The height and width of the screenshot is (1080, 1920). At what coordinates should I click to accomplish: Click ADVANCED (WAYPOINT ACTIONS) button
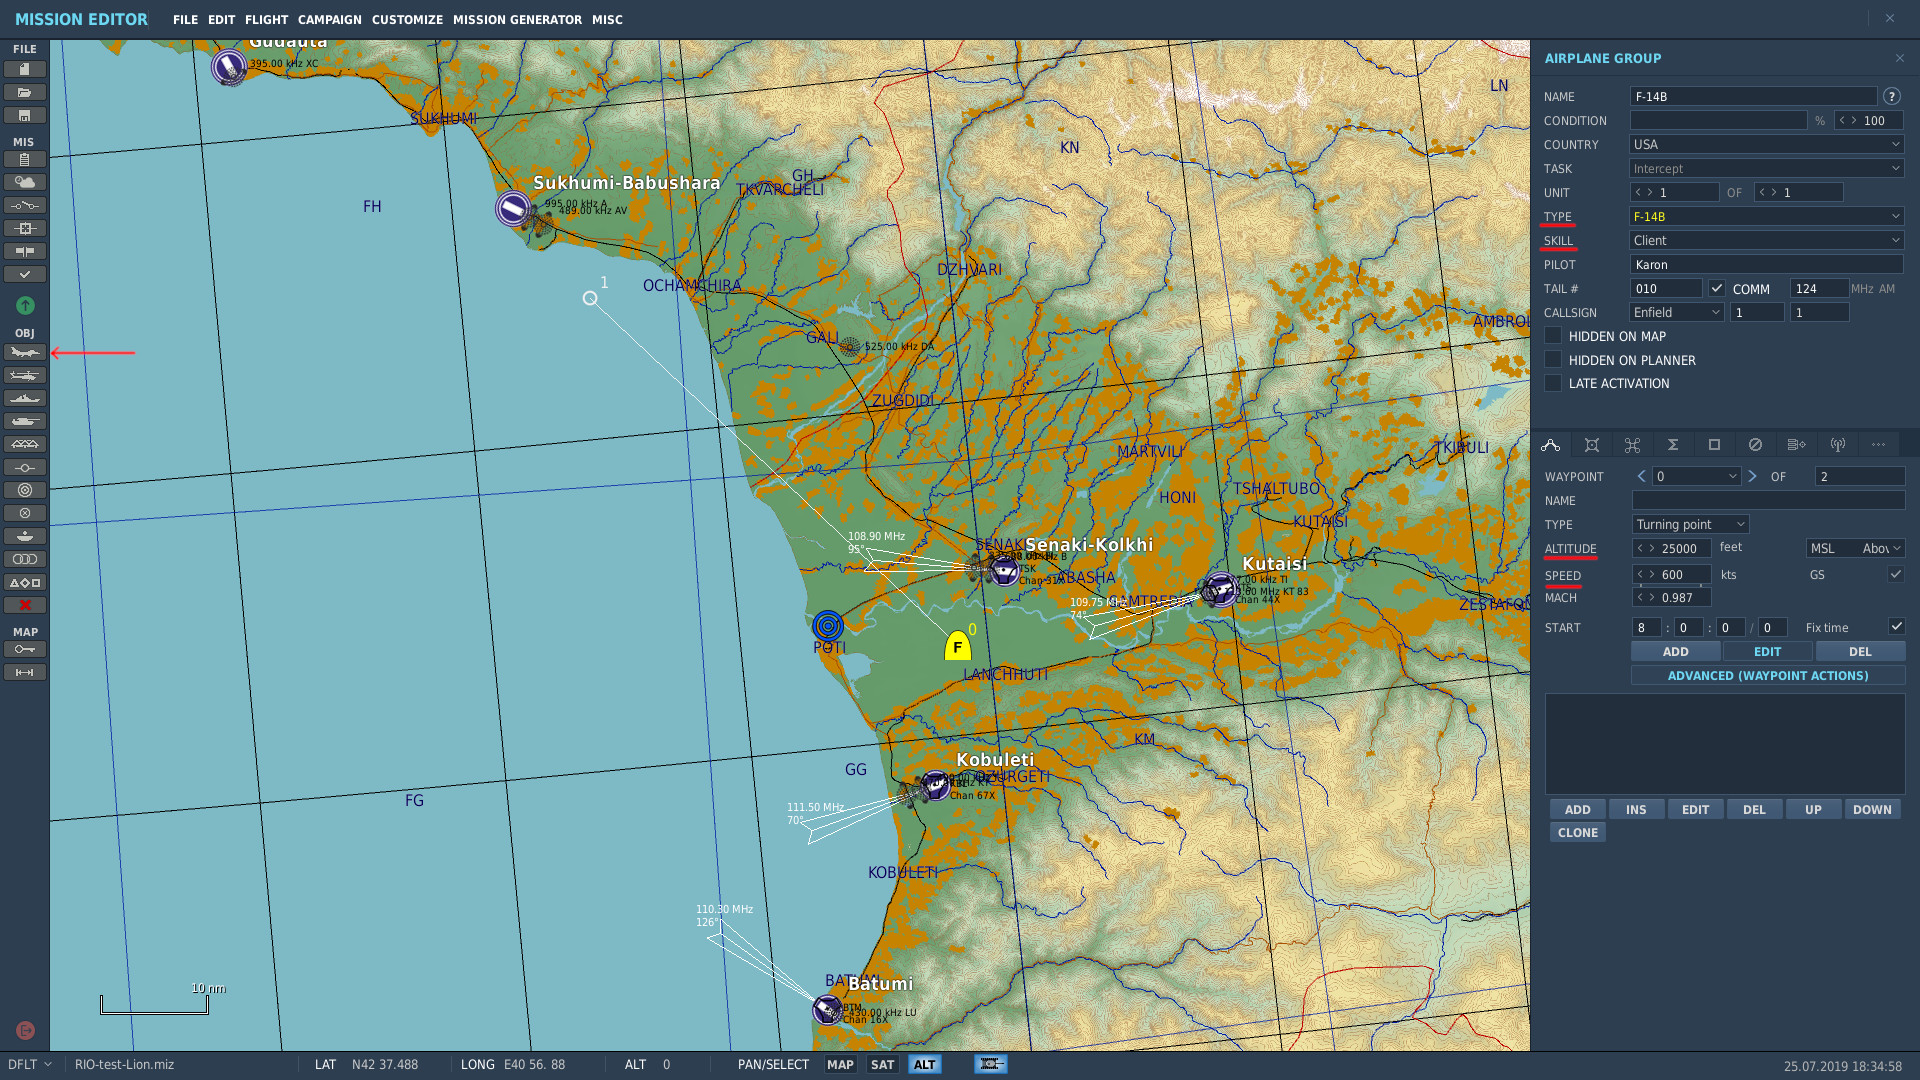tap(1767, 675)
